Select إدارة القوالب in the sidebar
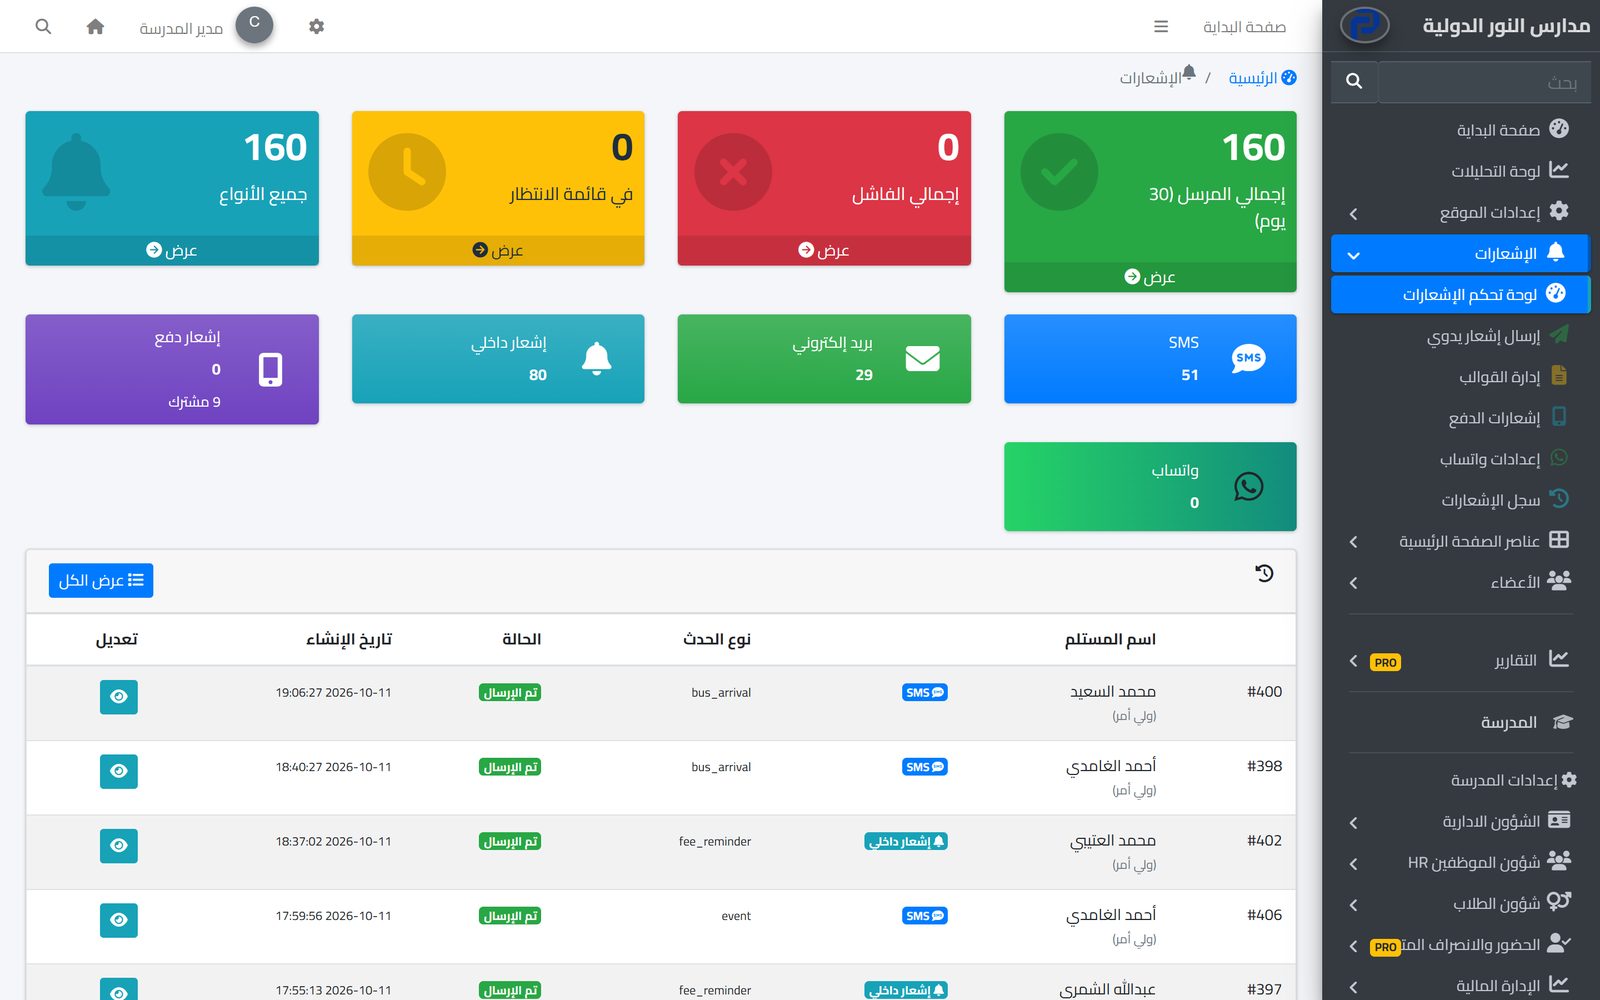 click(x=1460, y=377)
